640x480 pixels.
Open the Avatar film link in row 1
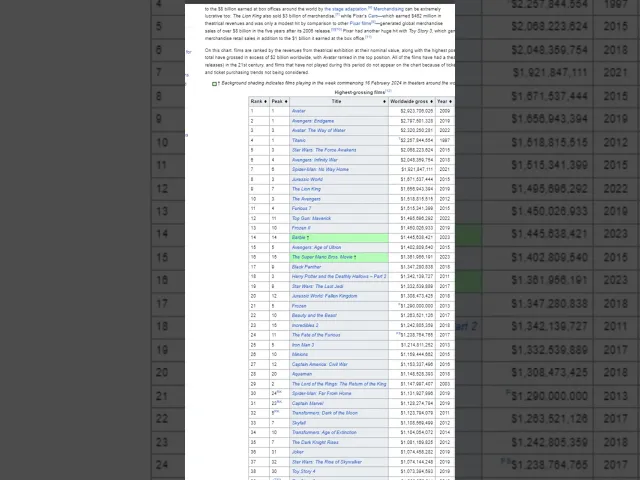tap(298, 111)
